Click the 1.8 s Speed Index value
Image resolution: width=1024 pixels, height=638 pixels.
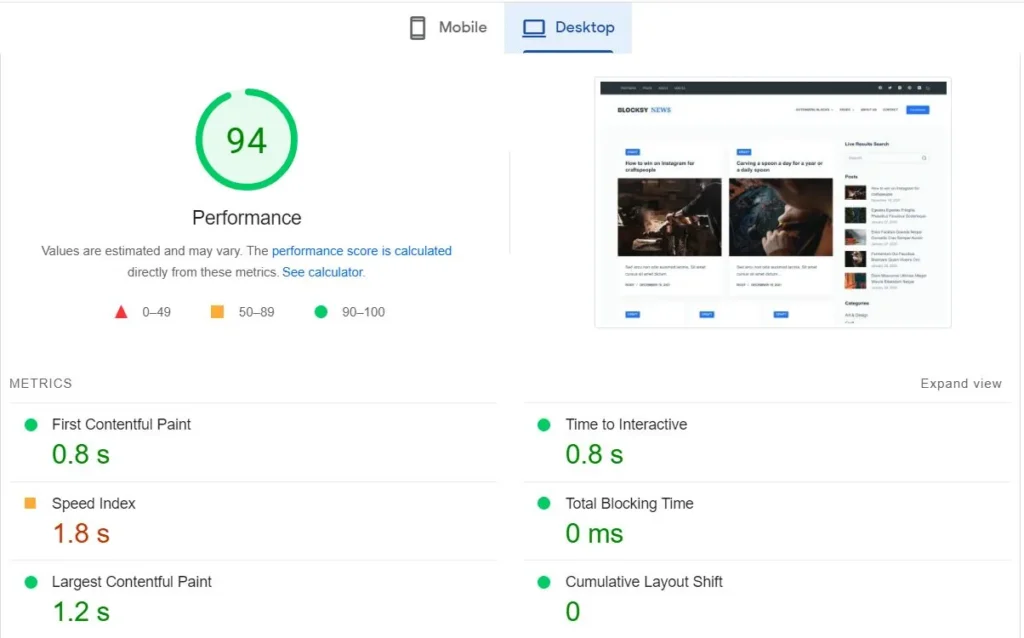[x=81, y=534]
